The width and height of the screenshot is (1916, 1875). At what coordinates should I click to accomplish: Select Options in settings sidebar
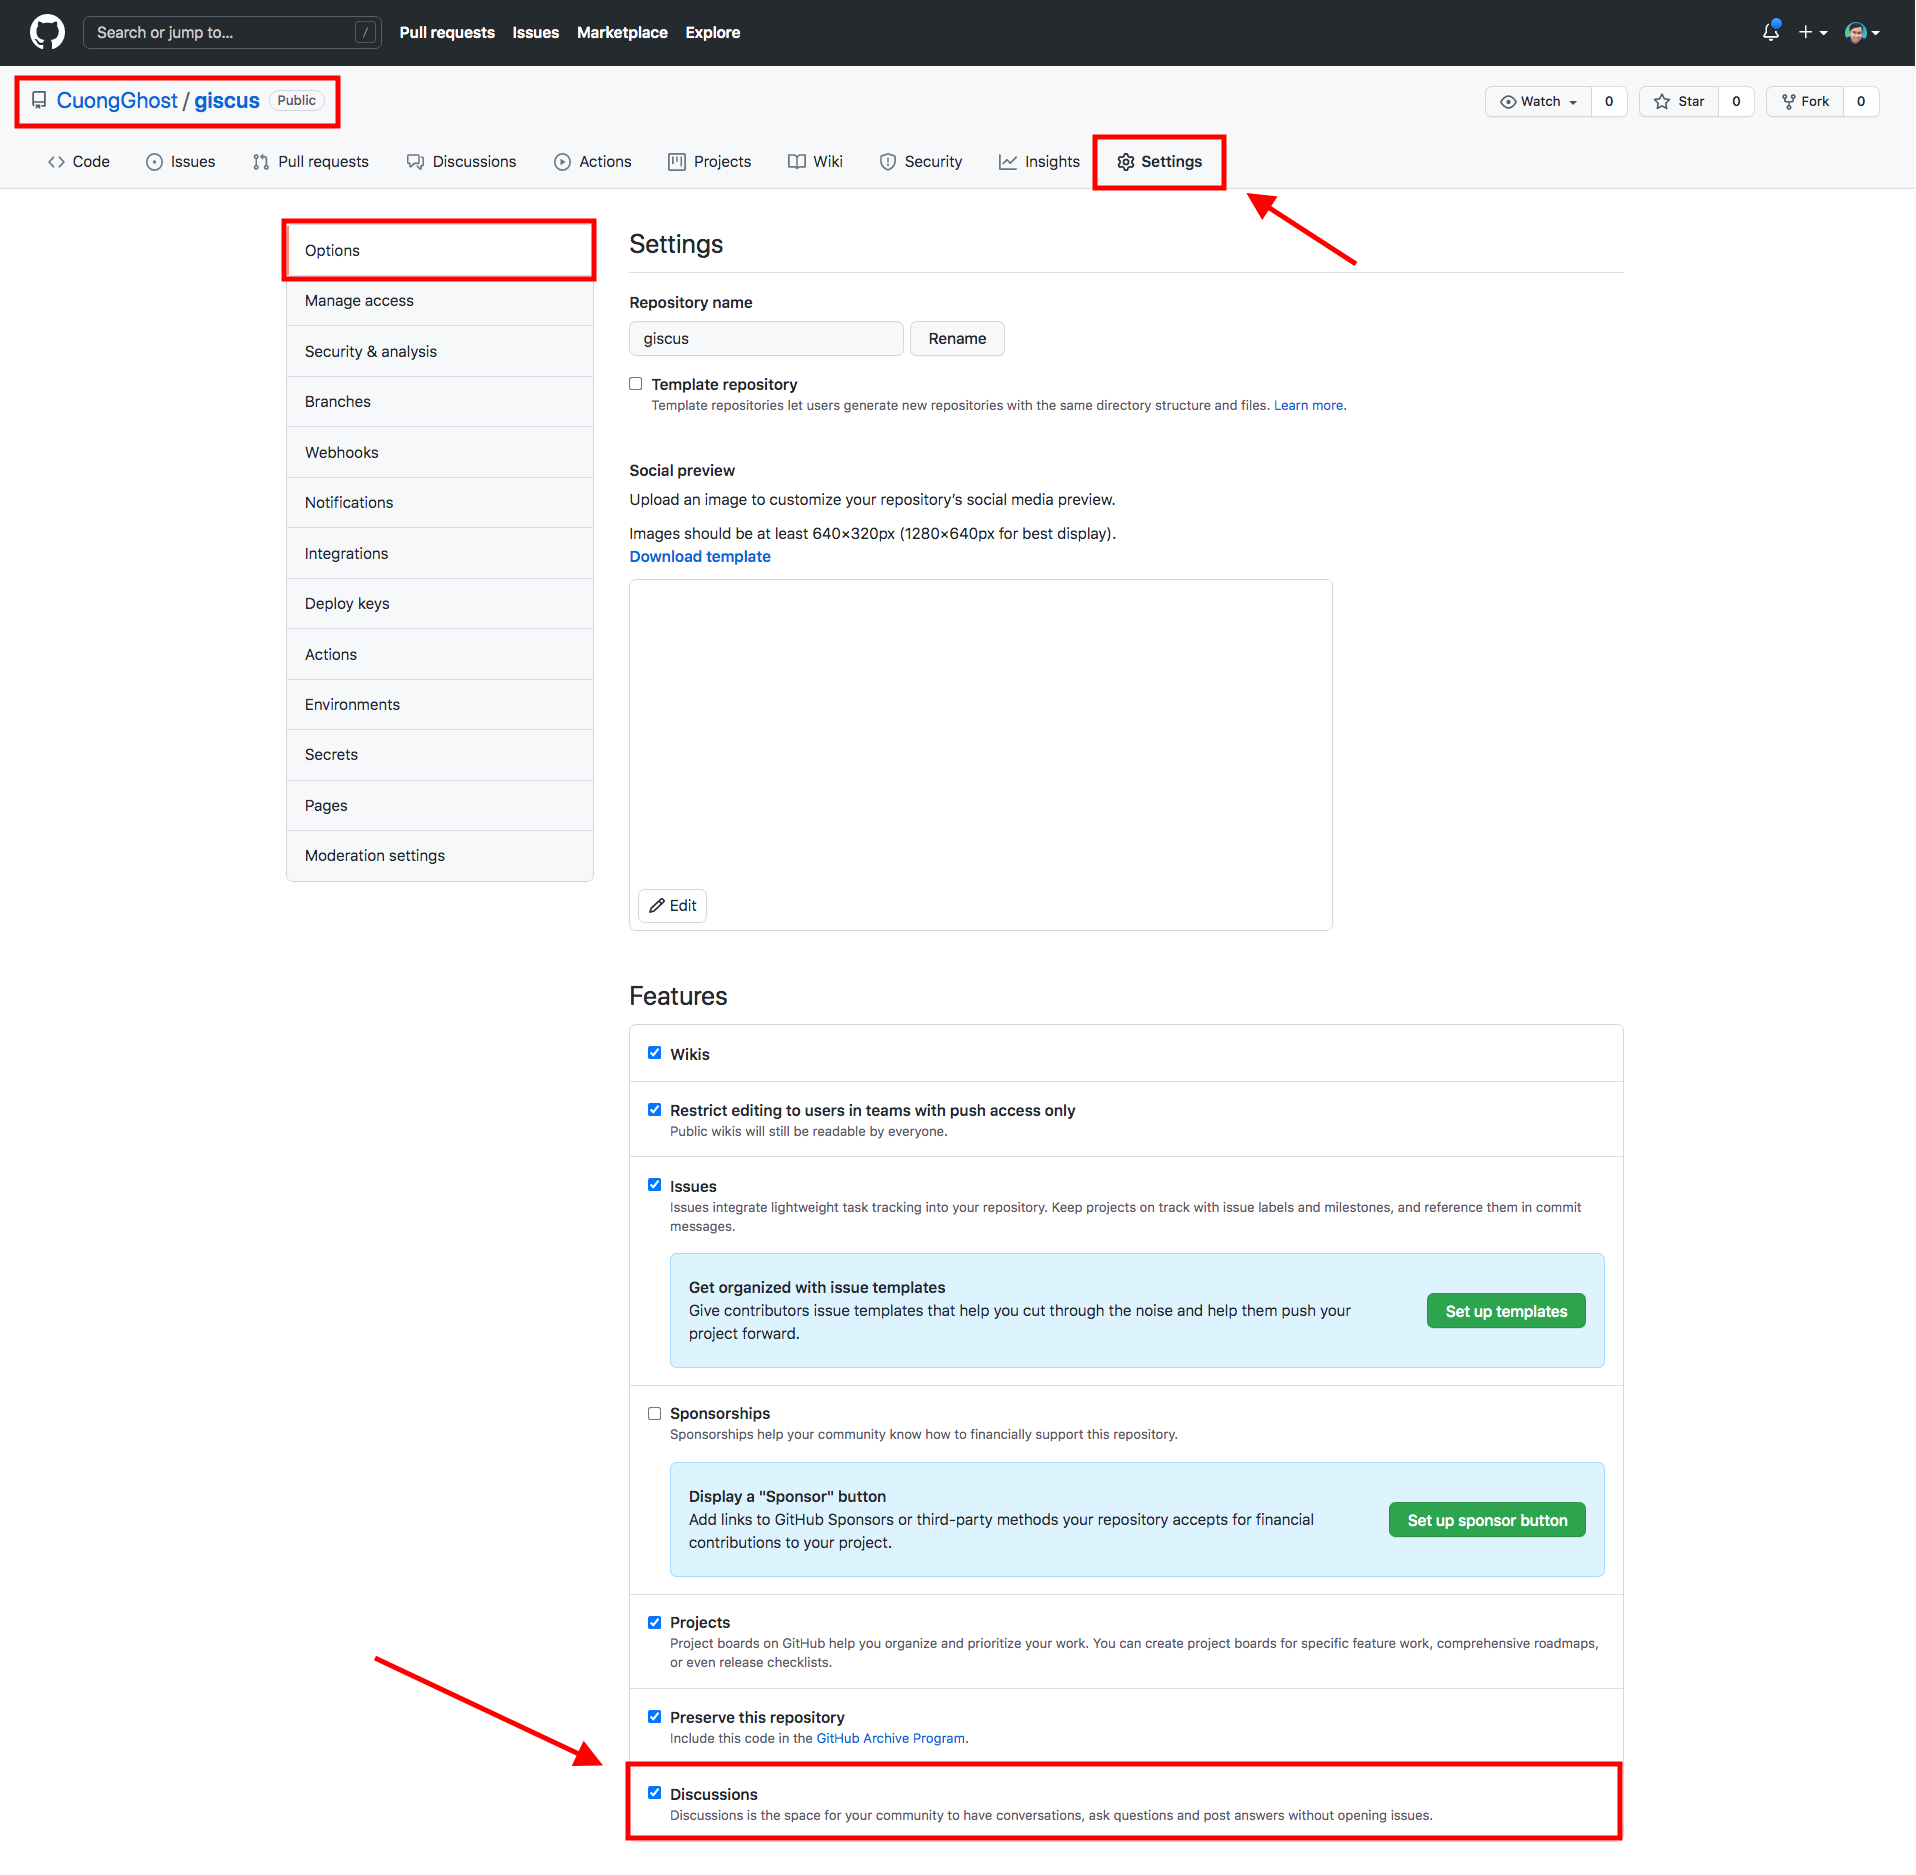click(x=440, y=250)
